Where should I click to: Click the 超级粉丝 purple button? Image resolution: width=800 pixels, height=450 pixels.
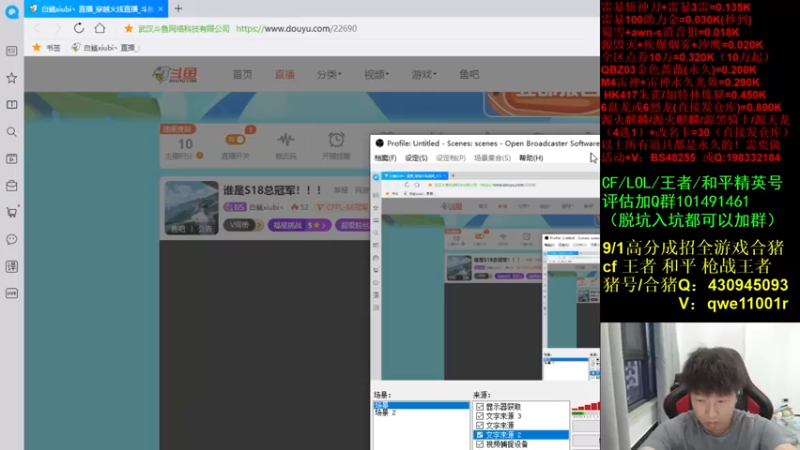coord(353,225)
